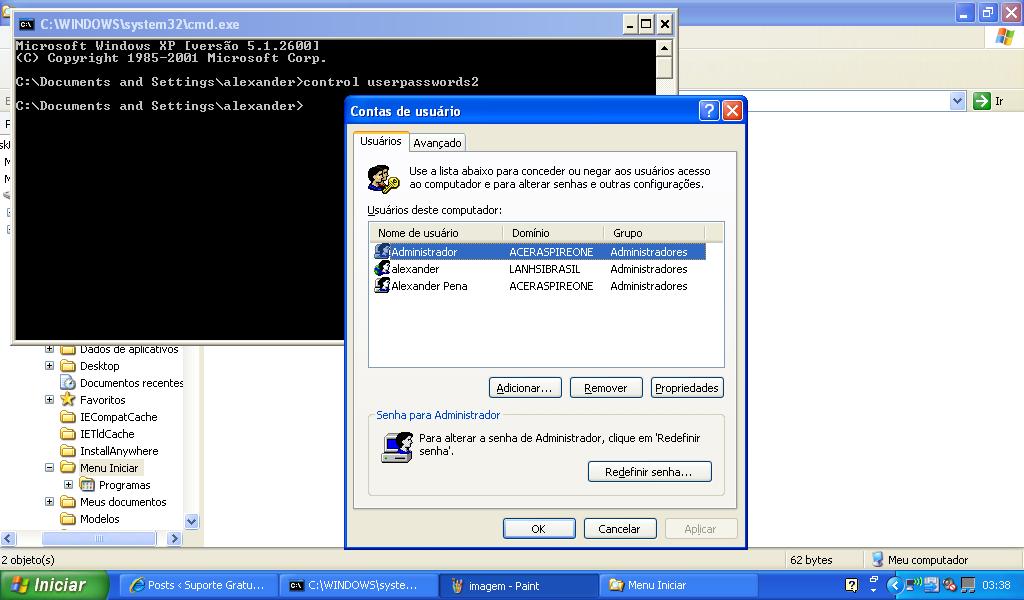Screen dimensions: 1024x600
Task: Expand the Programas folder node
Action: [x=68, y=485]
